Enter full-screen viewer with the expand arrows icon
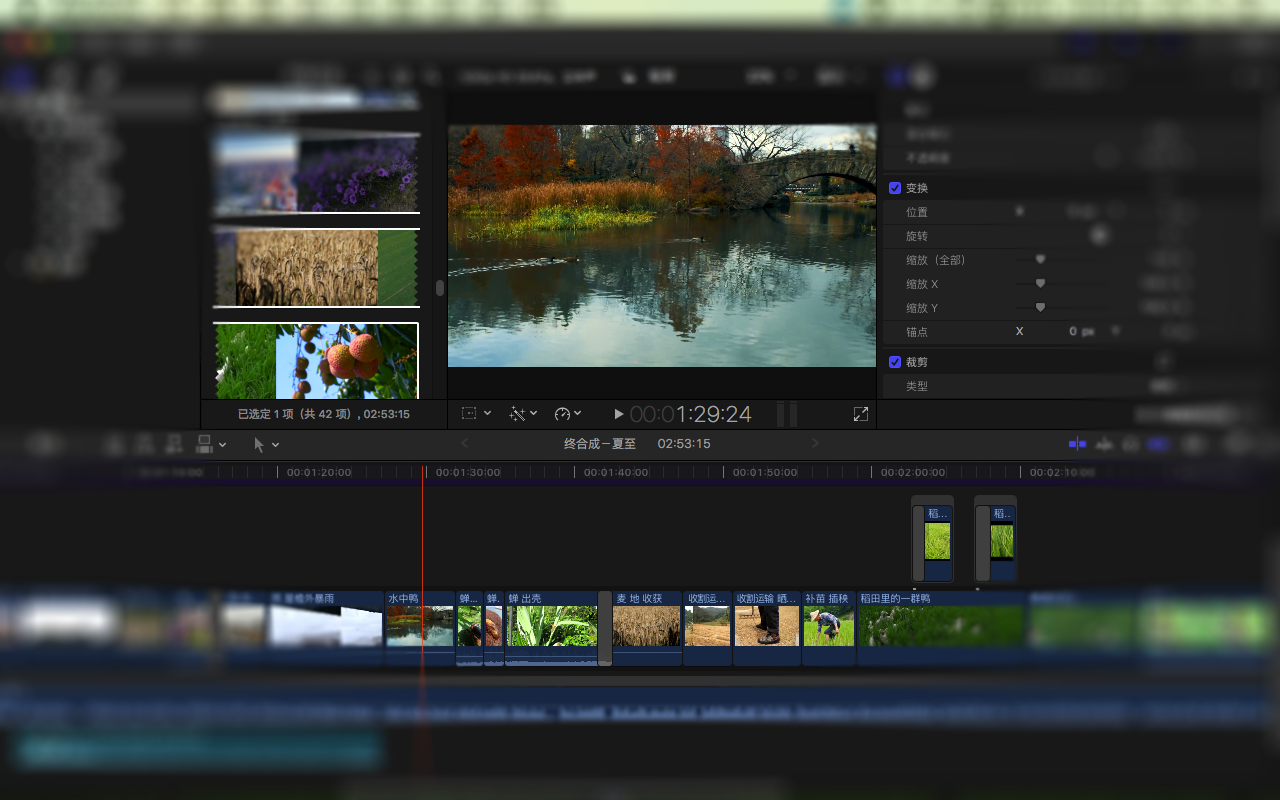 (x=860, y=414)
